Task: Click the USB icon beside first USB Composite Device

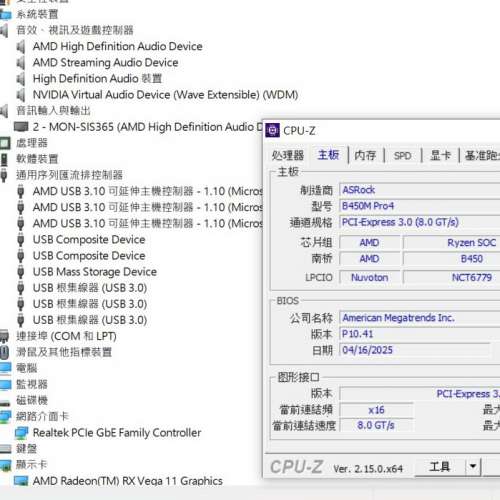Action: click(21, 240)
